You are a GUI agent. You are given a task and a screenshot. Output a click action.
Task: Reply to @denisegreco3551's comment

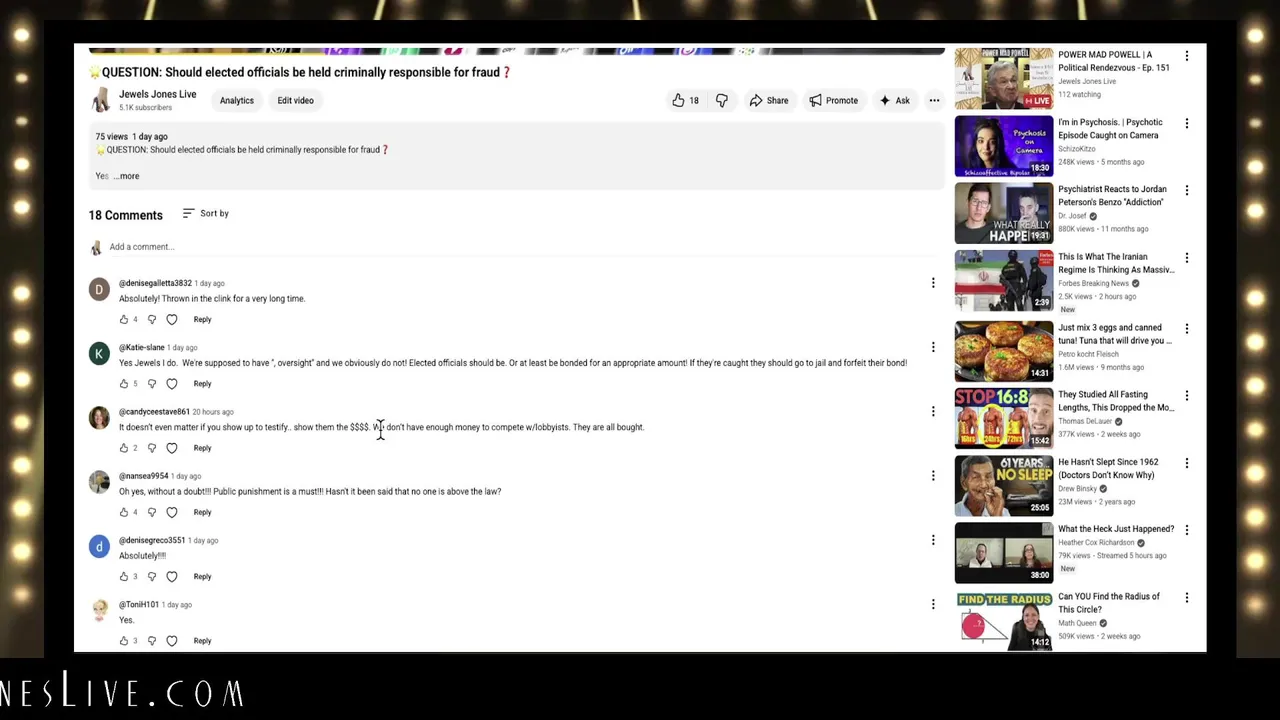click(202, 576)
